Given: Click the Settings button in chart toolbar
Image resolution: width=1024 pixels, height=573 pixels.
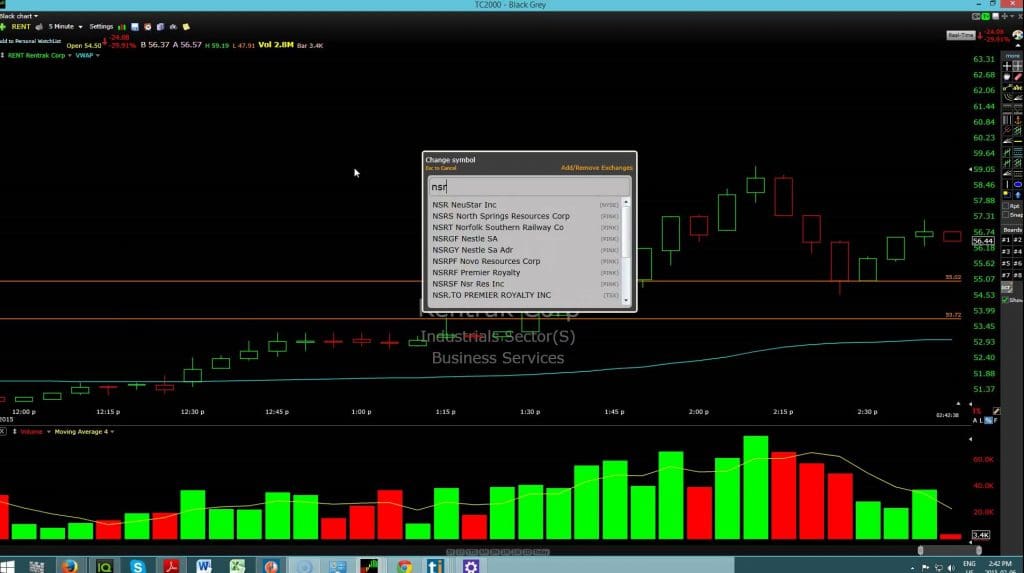Looking at the screenshot, I should pos(101,27).
